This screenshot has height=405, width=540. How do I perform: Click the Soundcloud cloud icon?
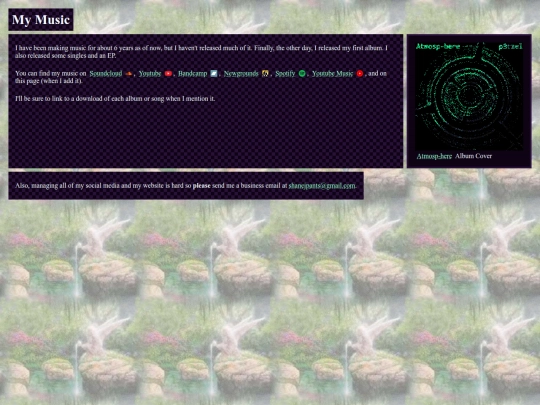coord(129,73)
